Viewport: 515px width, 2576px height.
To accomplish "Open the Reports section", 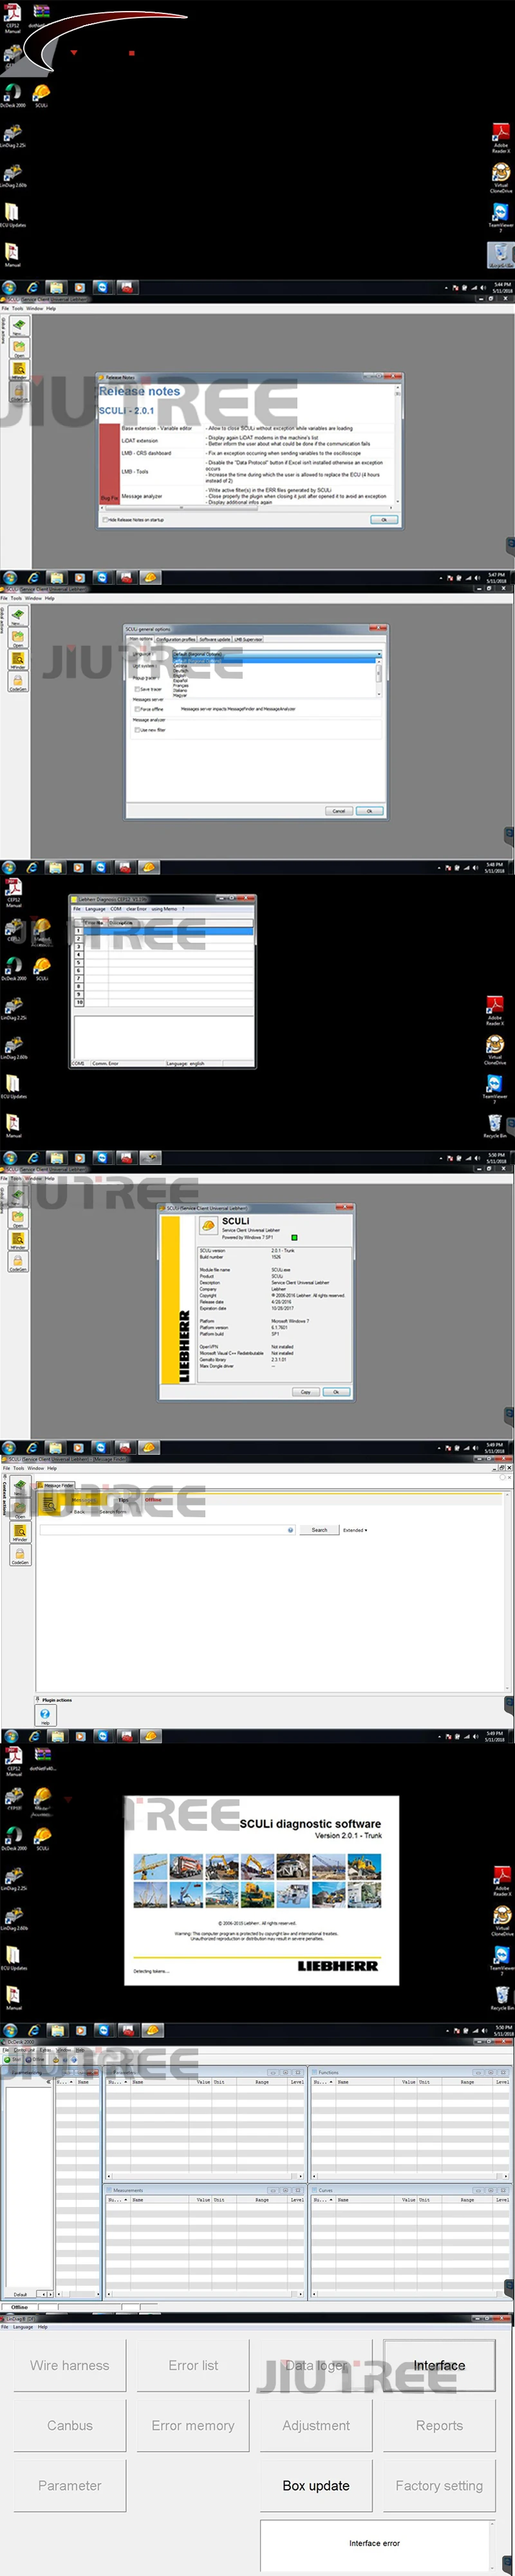I will pos(439,2425).
